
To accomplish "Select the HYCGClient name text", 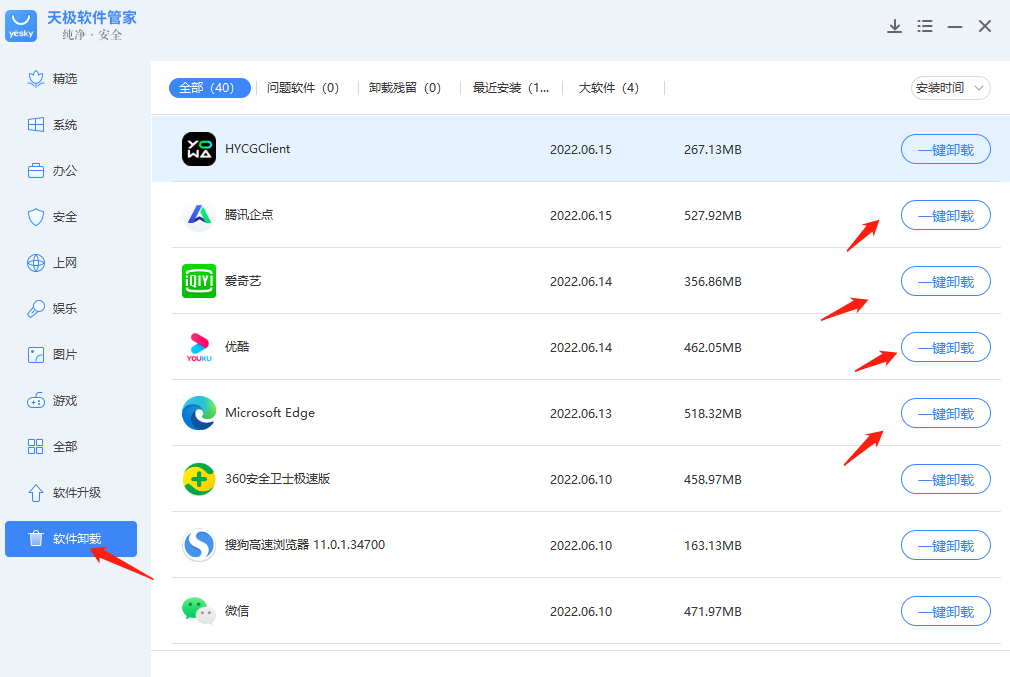I will coord(258,149).
